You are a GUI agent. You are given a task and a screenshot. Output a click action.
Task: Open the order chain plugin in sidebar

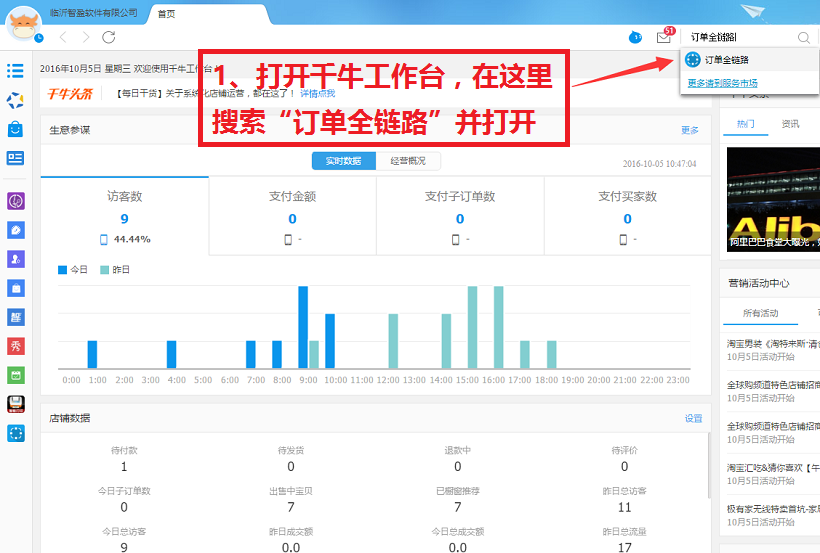[x=16, y=433]
